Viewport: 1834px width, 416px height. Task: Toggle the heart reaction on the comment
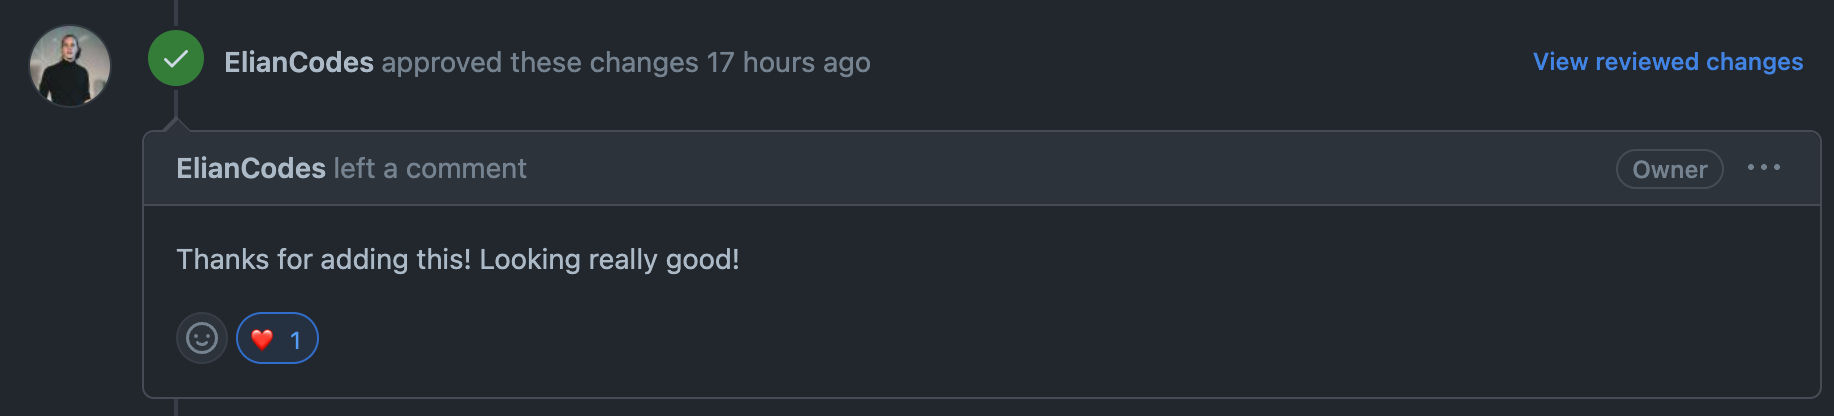point(277,339)
